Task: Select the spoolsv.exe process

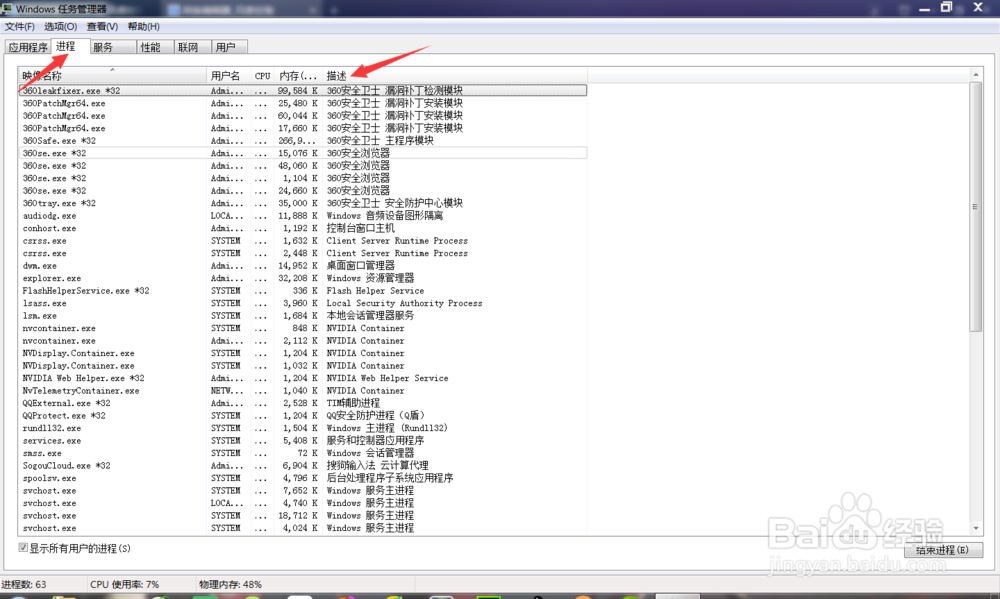Action: coord(303,478)
